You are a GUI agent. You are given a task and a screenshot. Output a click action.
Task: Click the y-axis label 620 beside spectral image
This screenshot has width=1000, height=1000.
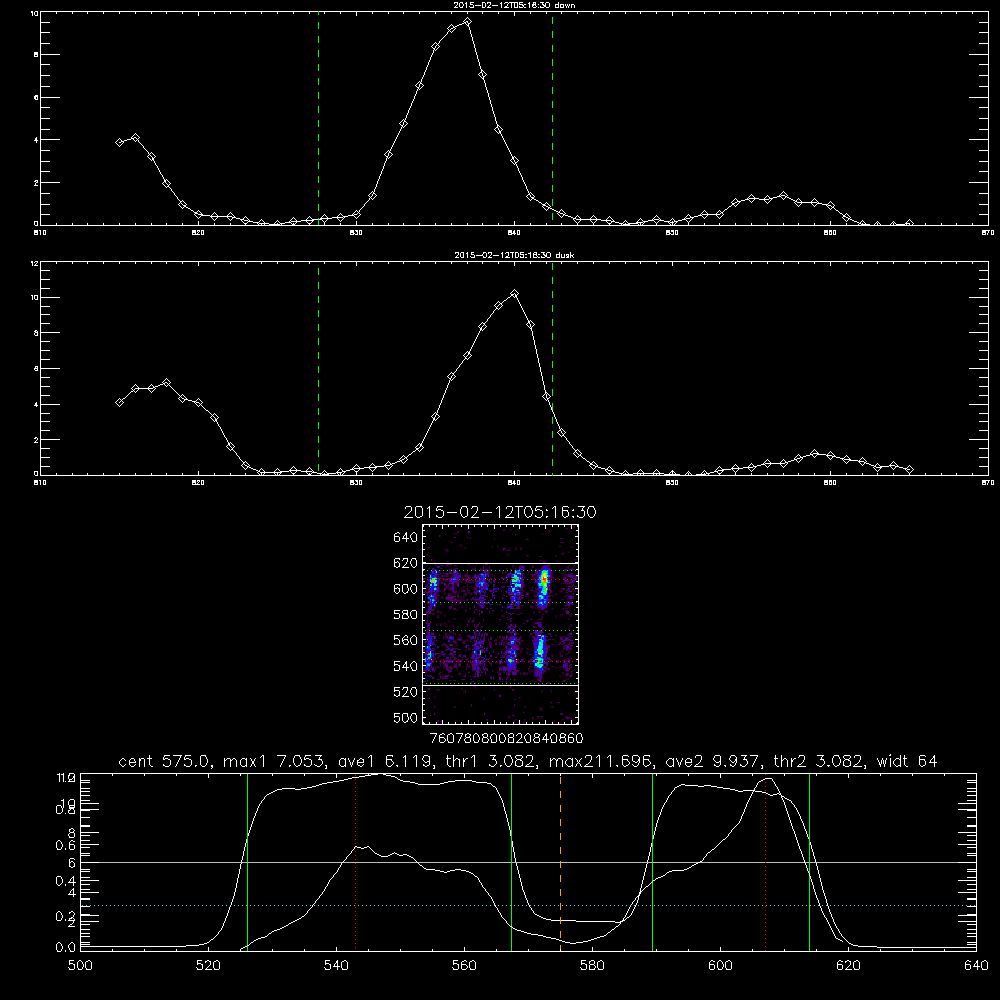[x=405, y=563]
